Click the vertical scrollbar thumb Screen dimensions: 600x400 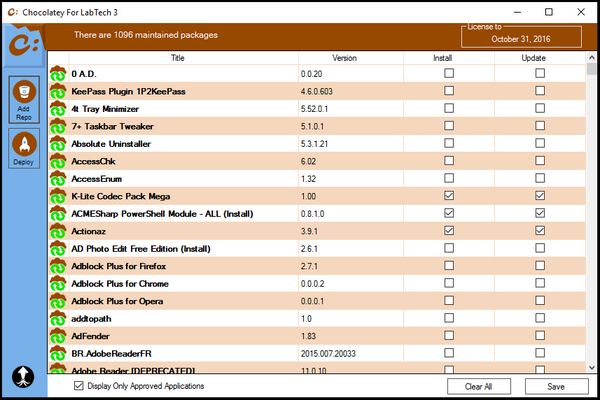pos(592,69)
